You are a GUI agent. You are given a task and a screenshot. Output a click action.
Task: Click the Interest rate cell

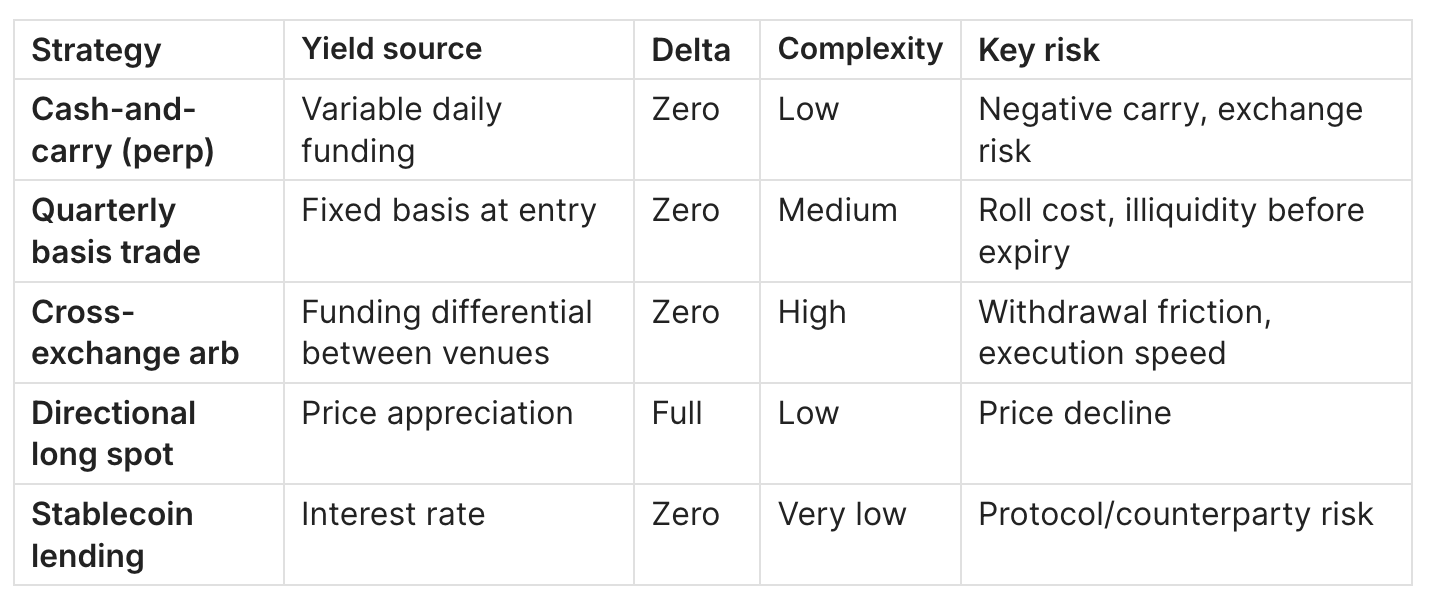point(393,514)
